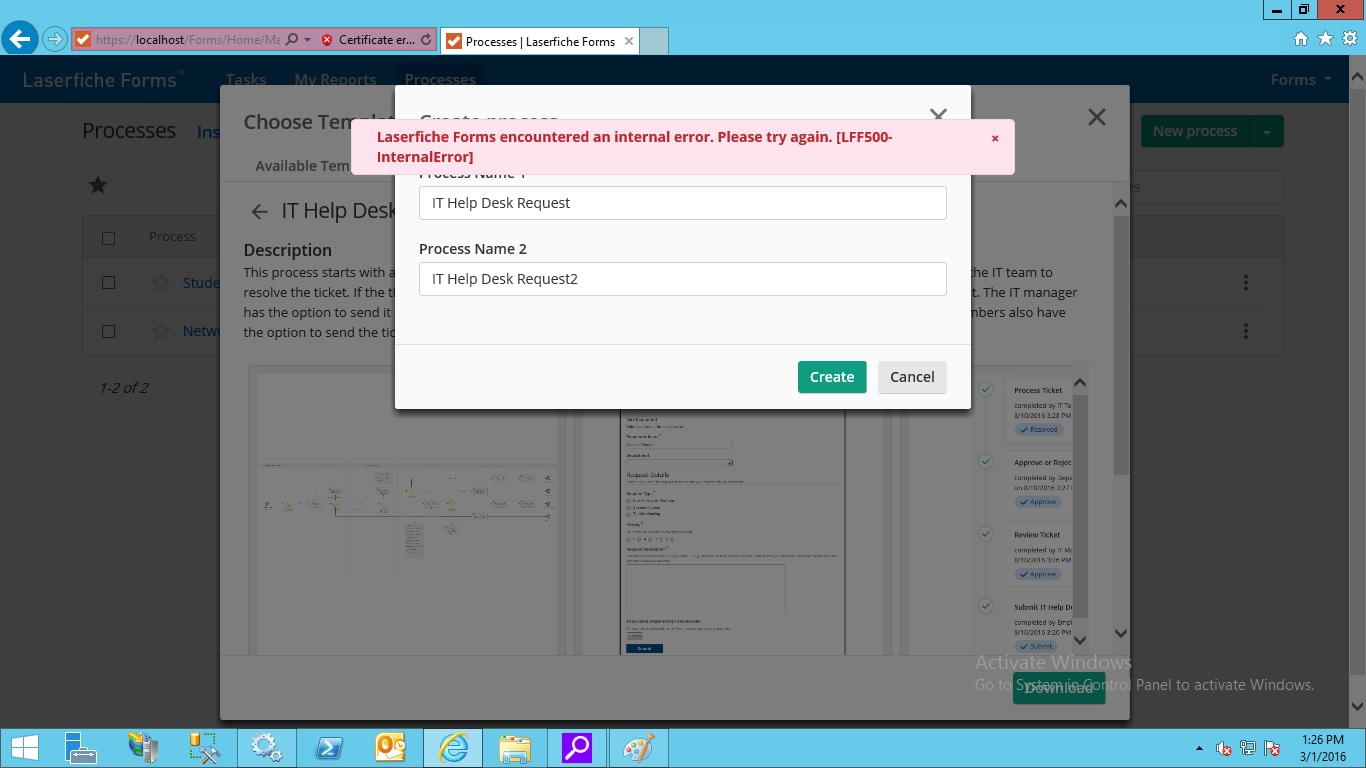The width and height of the screenshot is (1366, 768).
Task: Open the address bar dropdown arrow
Action: 308,40
